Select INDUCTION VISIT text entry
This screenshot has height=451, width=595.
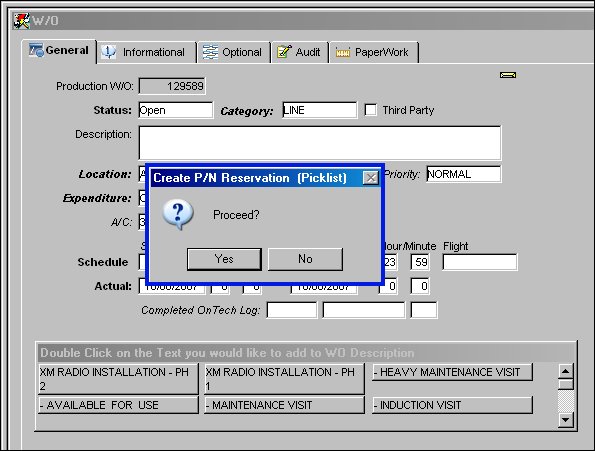pos(452,405)
